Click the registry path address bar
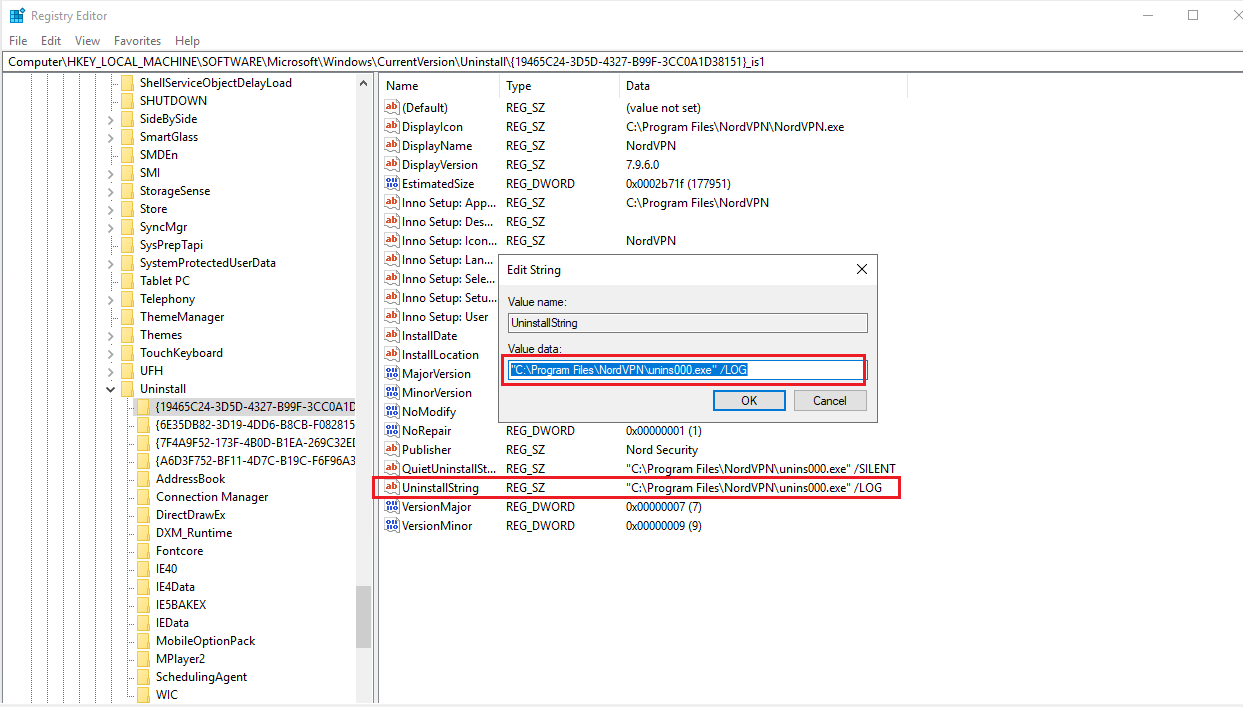Viewport: 1243px width, 707px height. pyautogui.click(x=621, y=61)
